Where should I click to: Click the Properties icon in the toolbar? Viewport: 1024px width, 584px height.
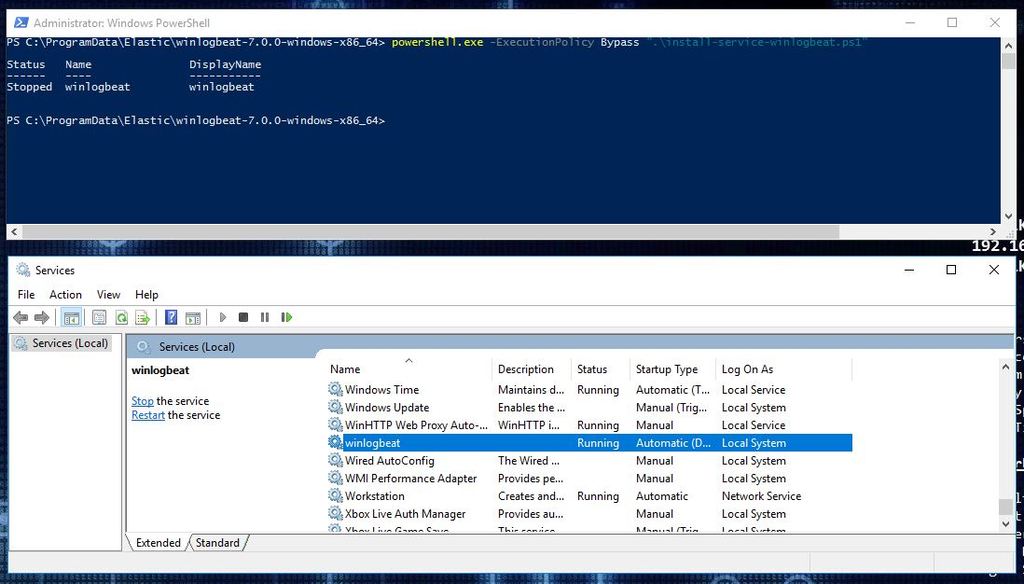click(x=99, y=317)
